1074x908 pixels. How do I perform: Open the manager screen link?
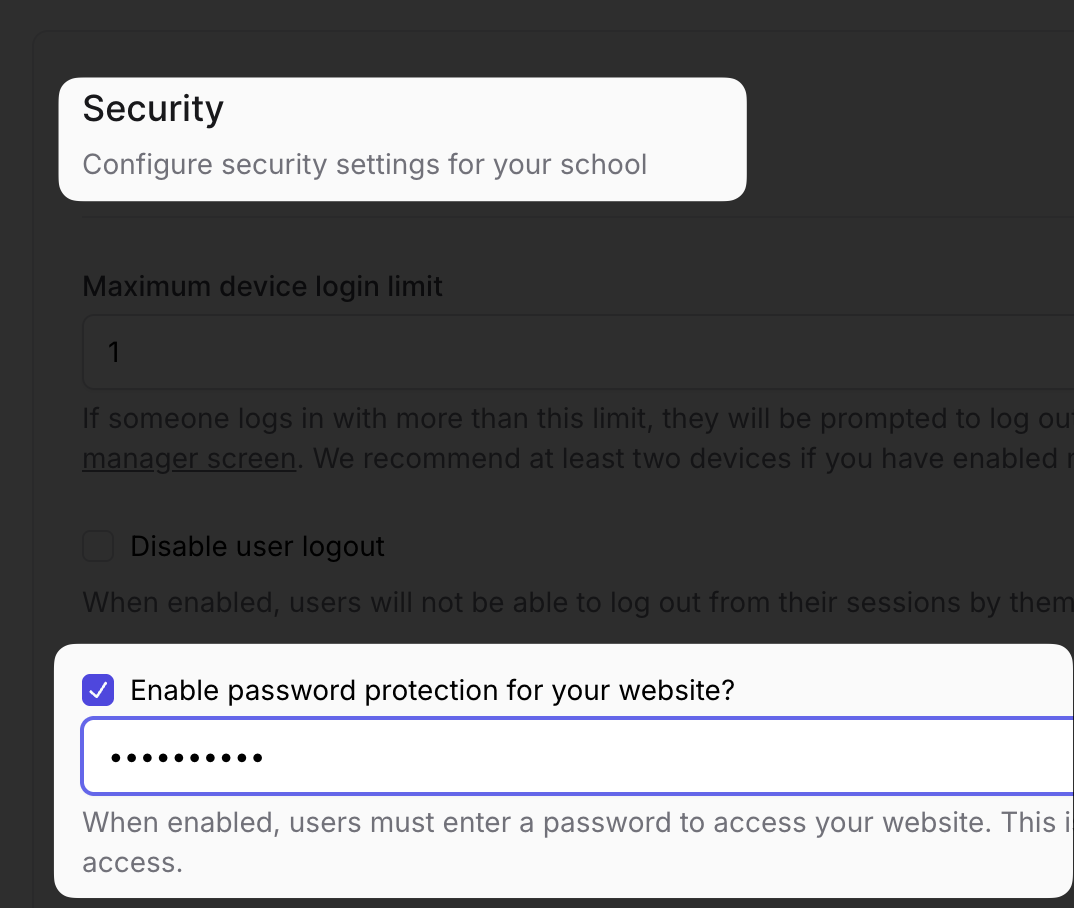tap(189, 459)
